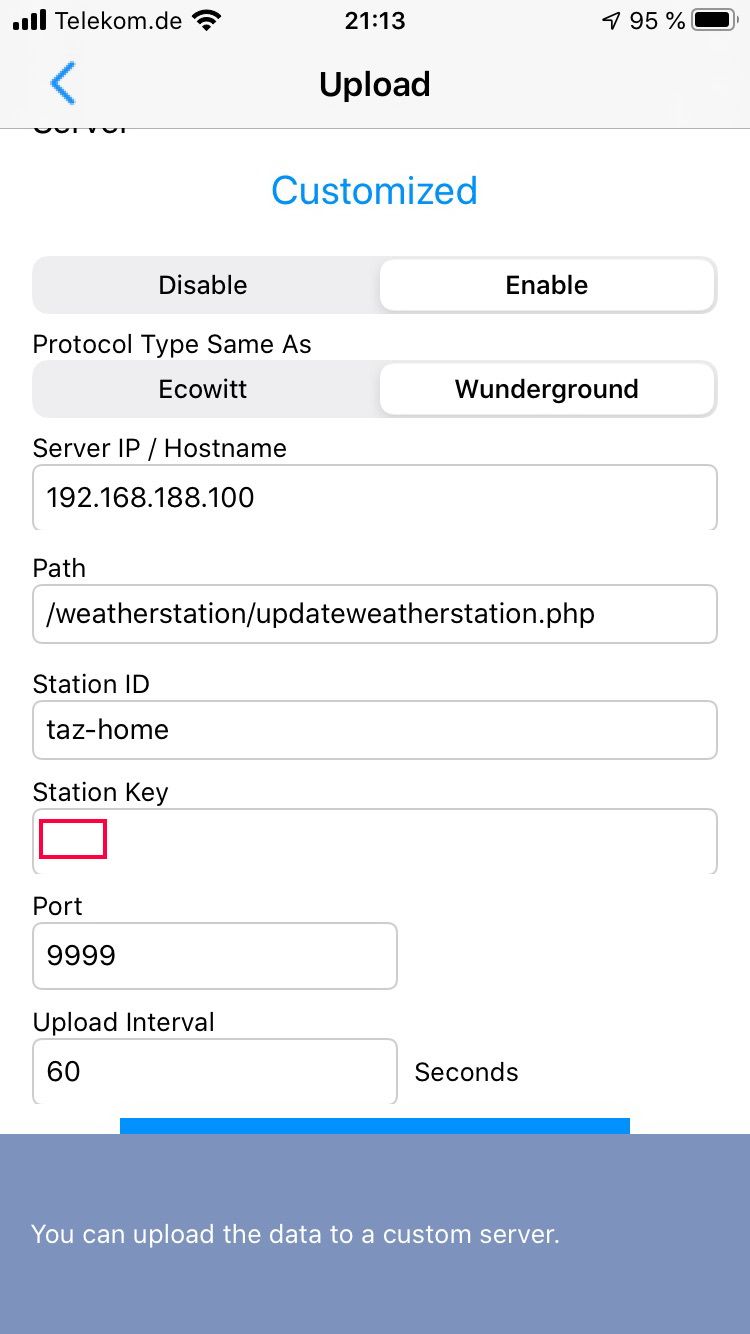Edit the Station ID field taz-home
The height and width of the screenshot is (1334, 750).
[x=375, y=730]
